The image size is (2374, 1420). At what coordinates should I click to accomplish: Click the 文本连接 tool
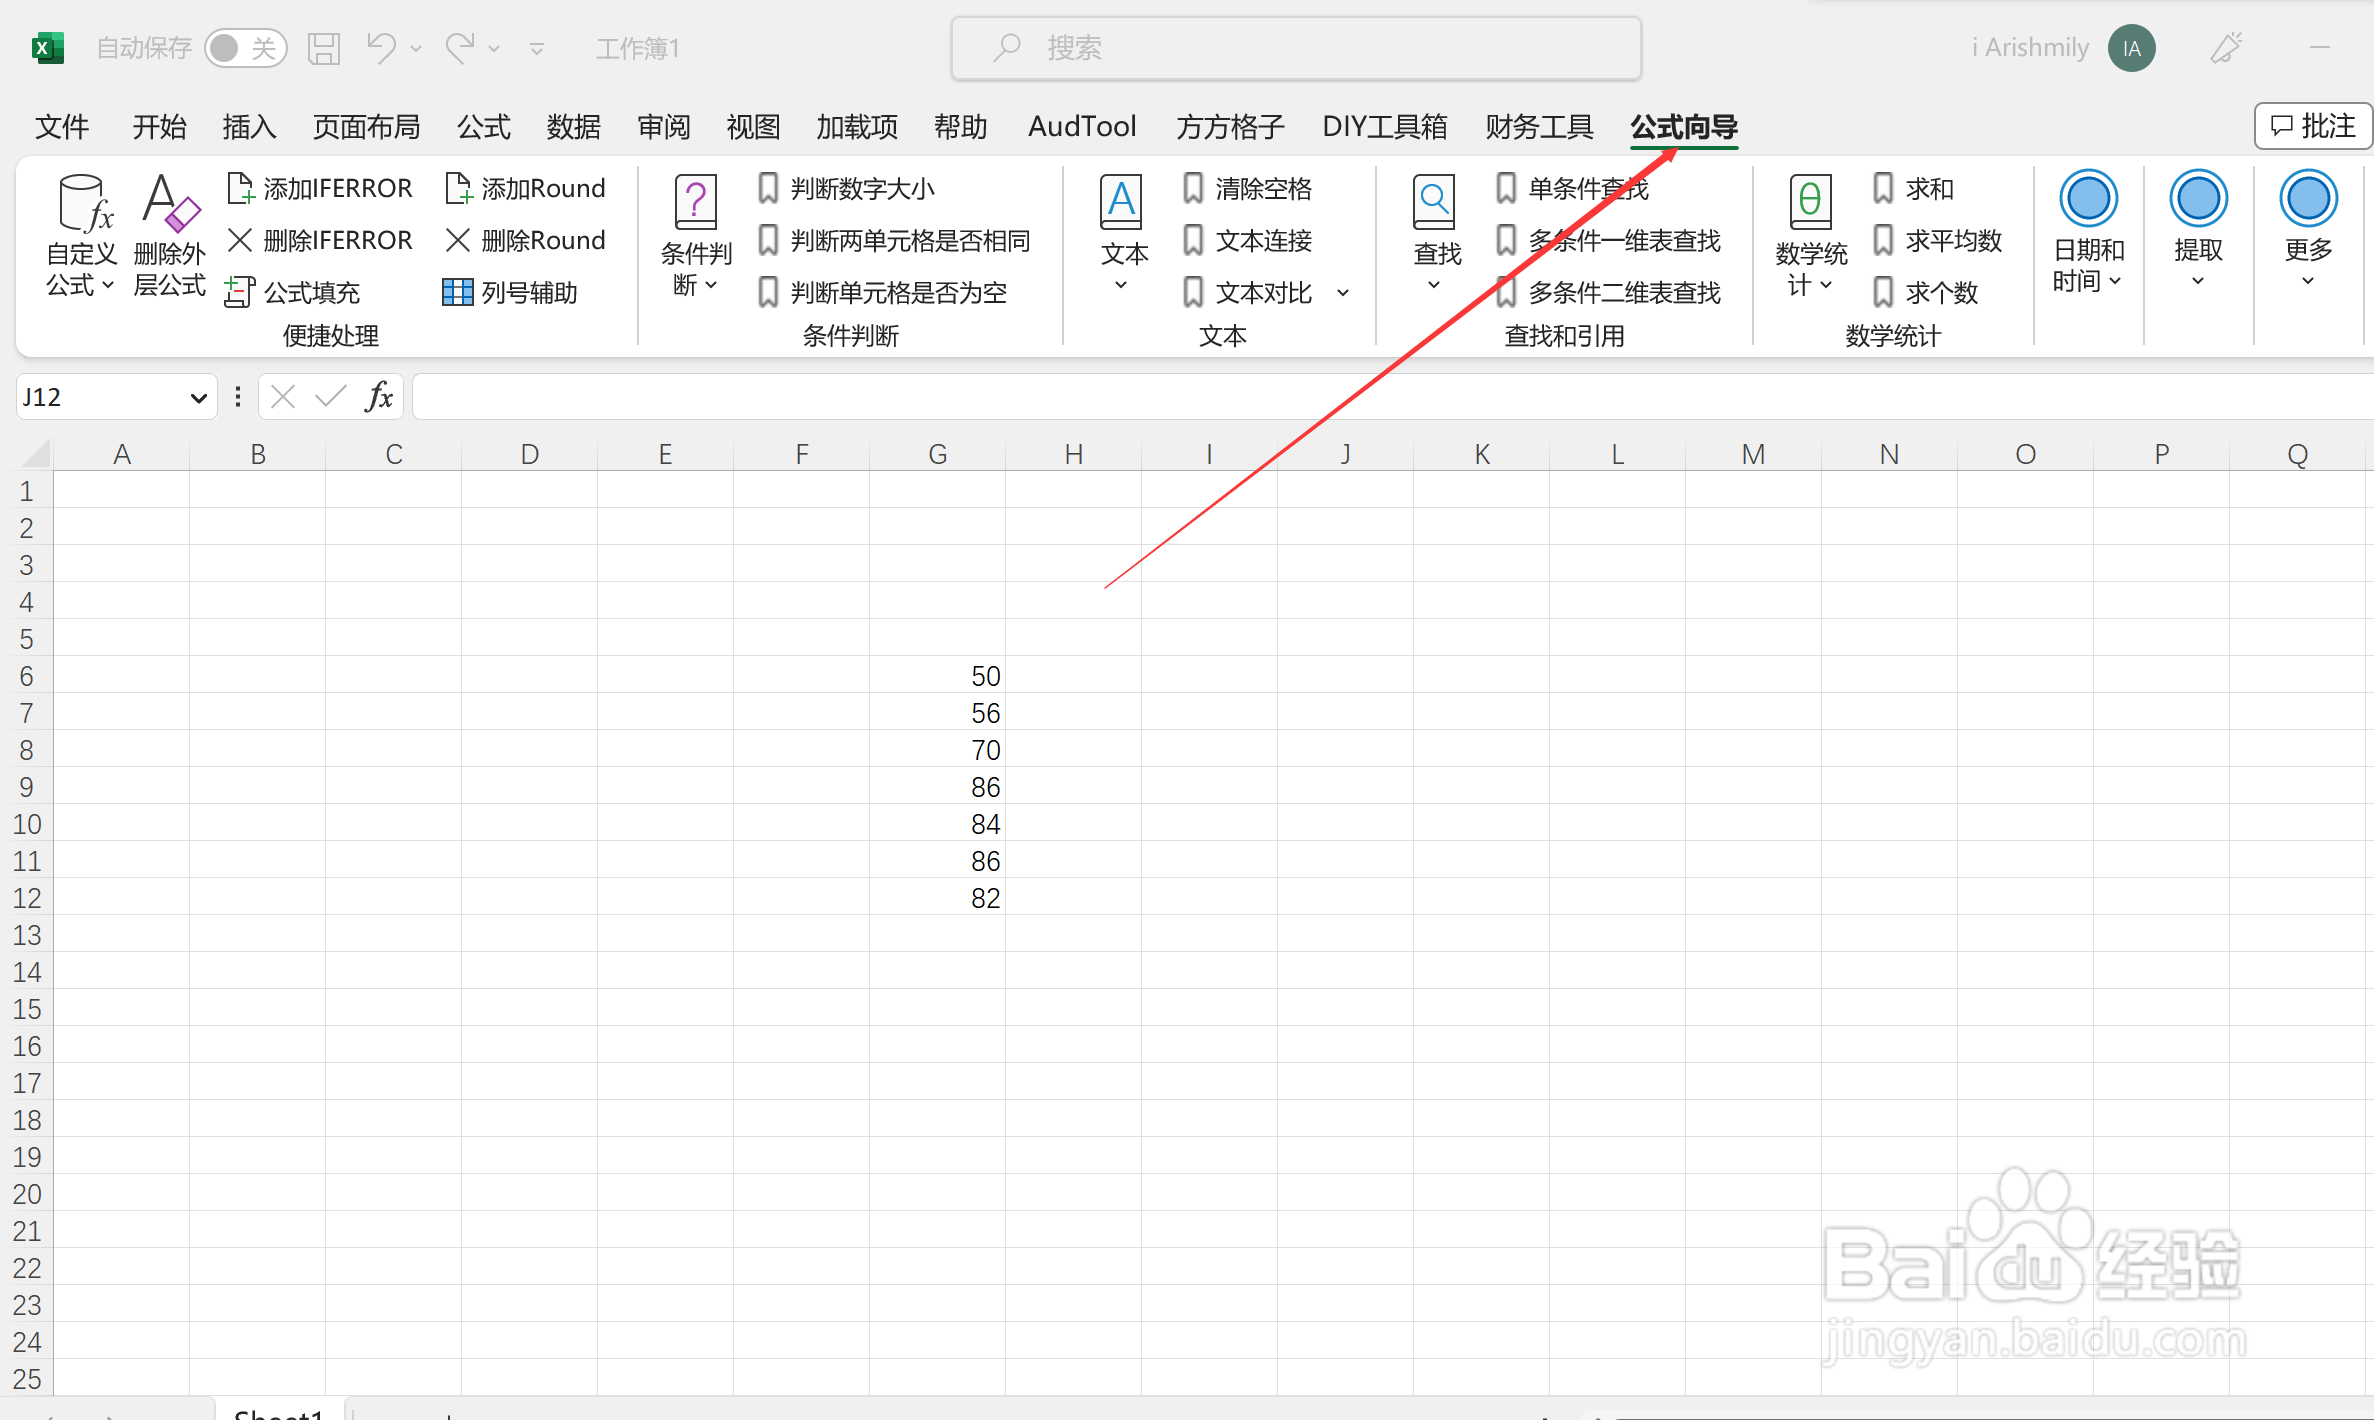tap(1262, 240)
